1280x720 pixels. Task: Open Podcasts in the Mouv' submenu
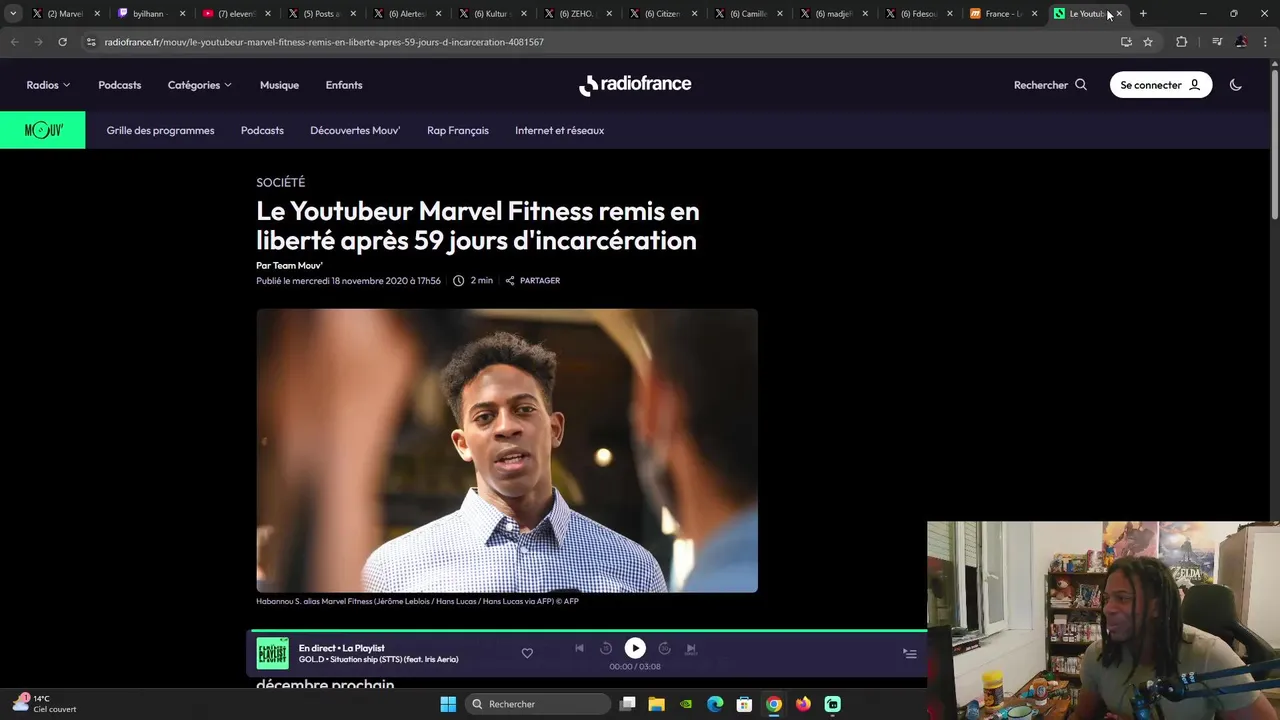tap(262, 130)
